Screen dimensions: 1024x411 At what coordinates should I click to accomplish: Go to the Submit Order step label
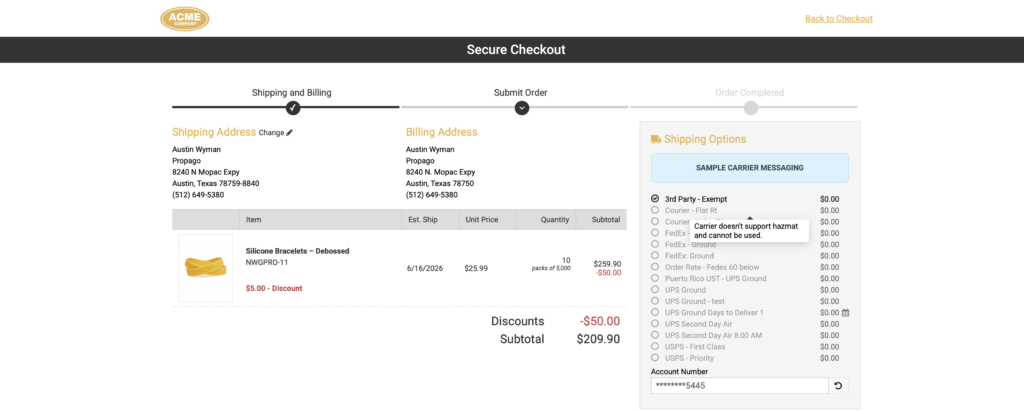pos(520,93)
